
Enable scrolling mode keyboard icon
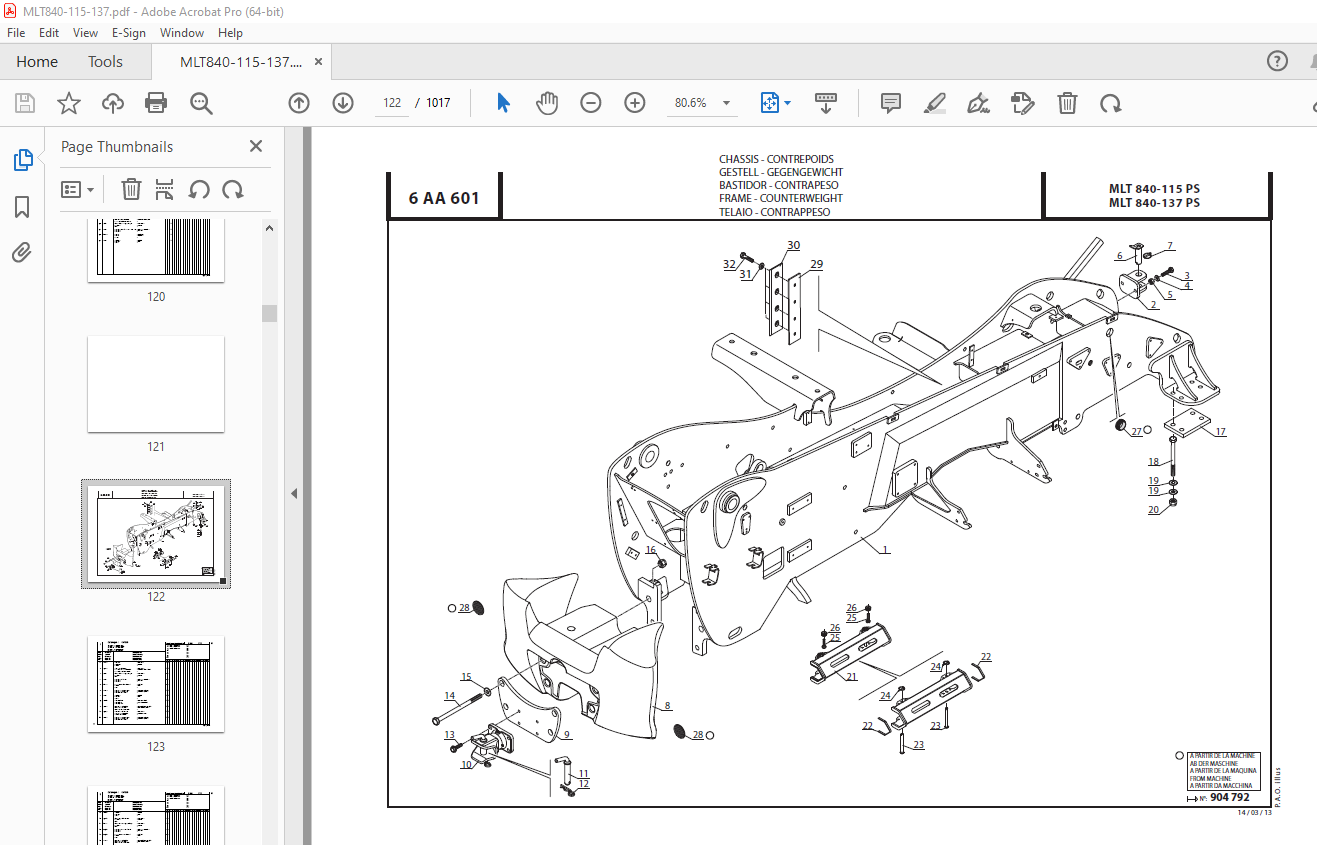click(x=826, y=103)
